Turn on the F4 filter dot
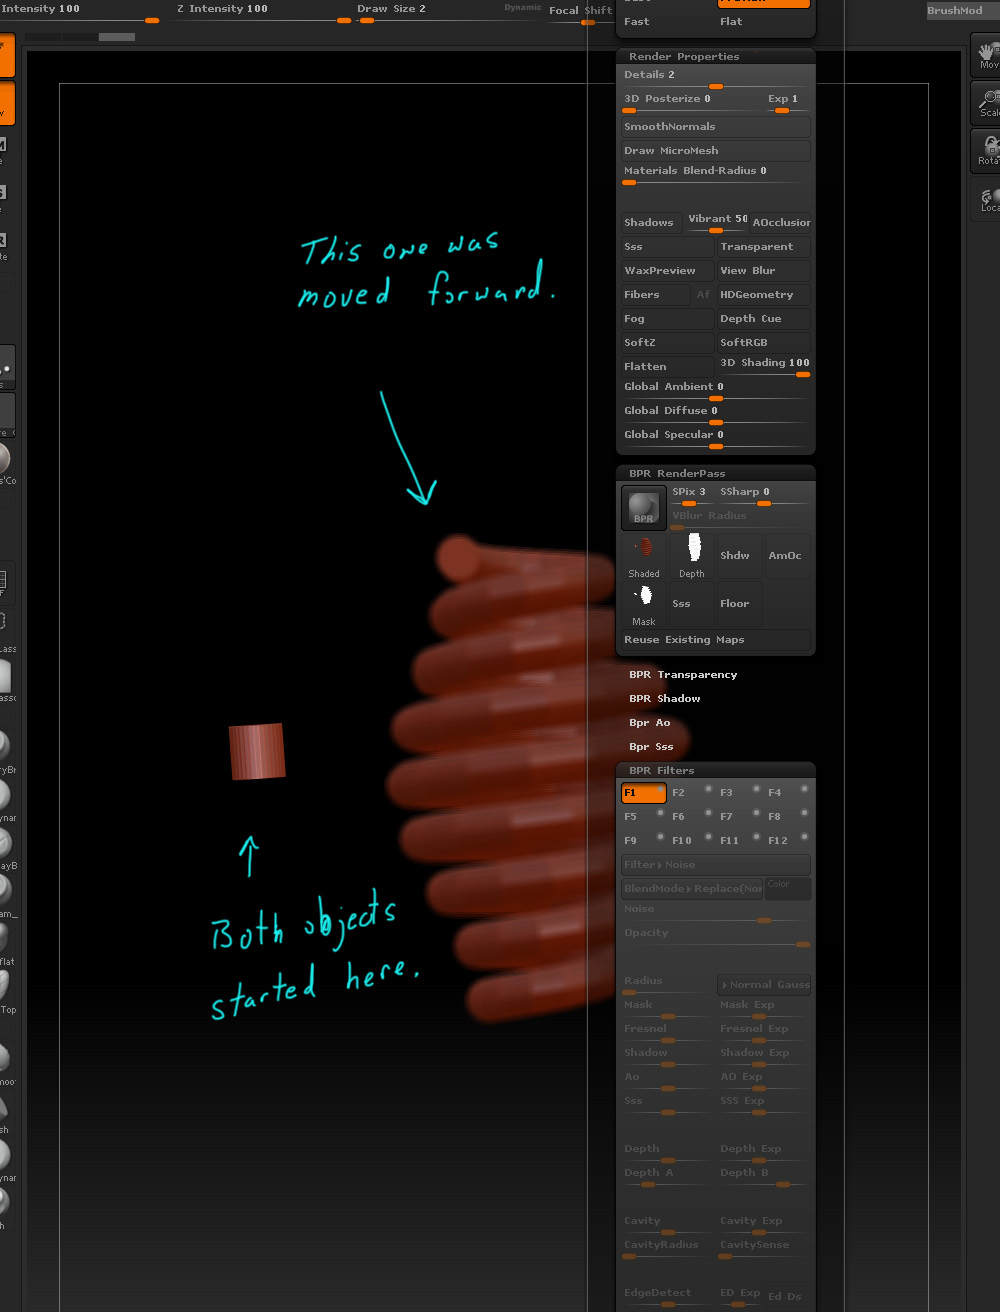This screenshot has height=1312, width=1000. coord(804,789)
